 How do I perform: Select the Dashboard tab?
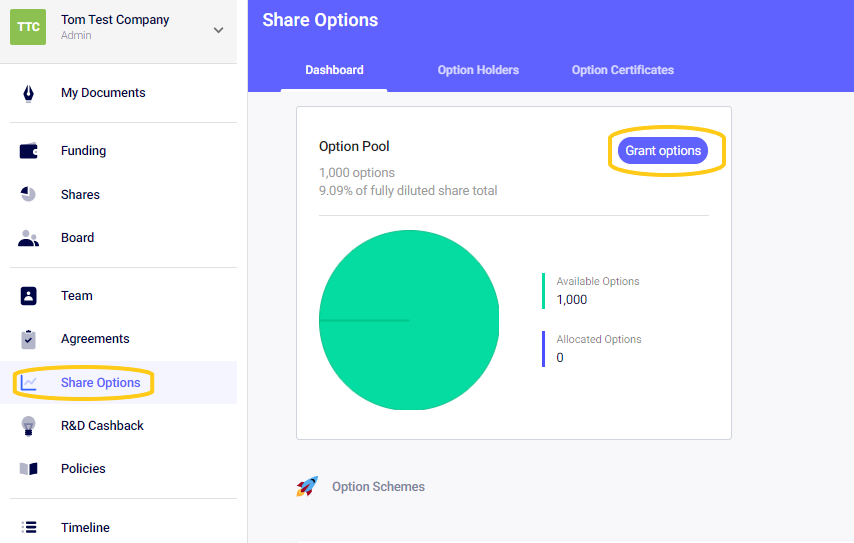(x=334, y=70)
